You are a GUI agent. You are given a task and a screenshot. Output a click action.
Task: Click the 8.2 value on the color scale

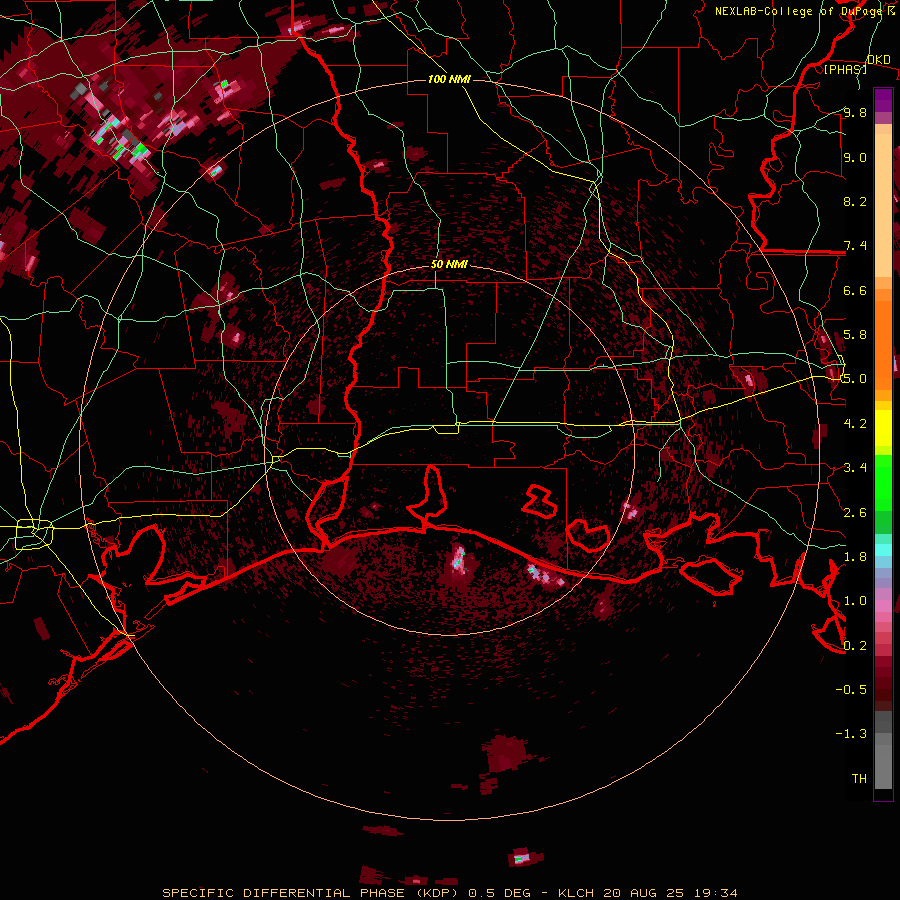[855, 201]
